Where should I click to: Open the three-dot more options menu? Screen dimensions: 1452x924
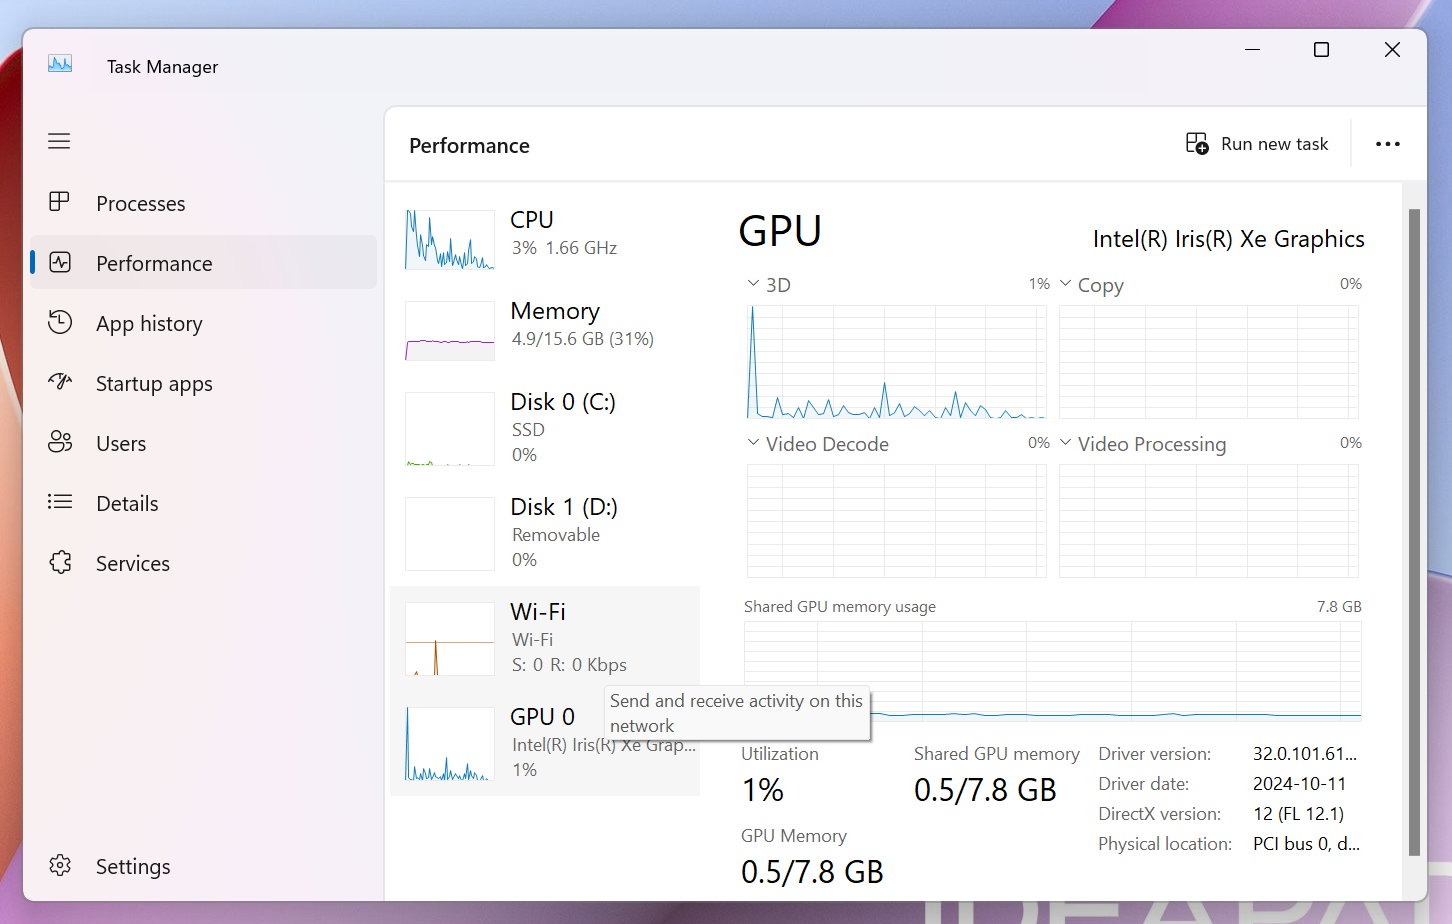[x=1388, y=144]
